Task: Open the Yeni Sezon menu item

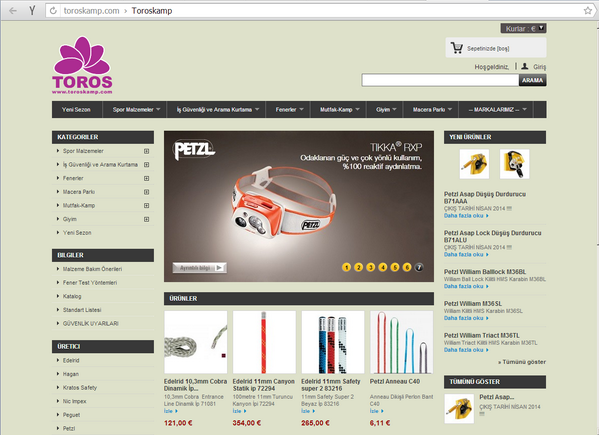Action: point(76,110)
